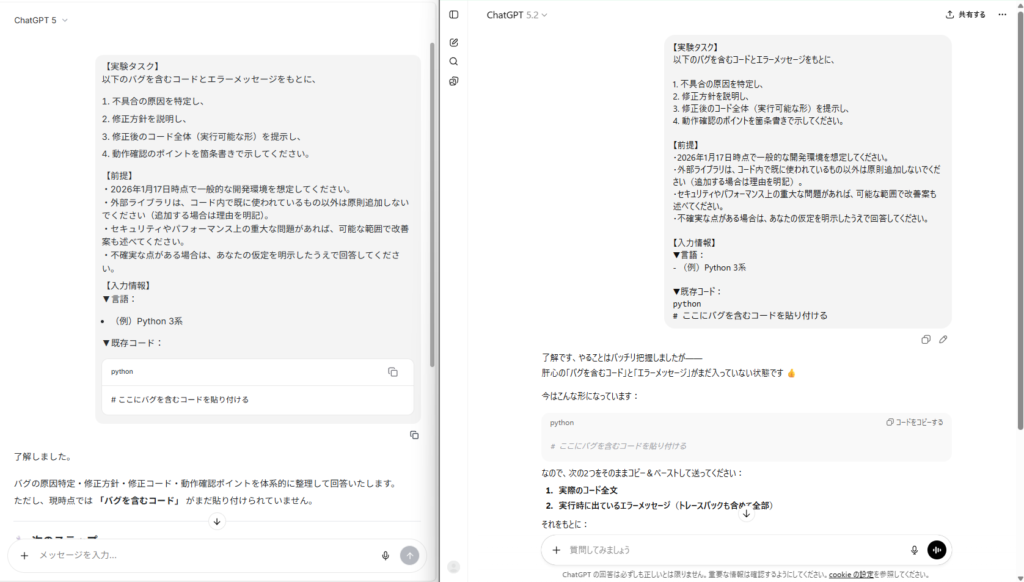Open the ChatGPT 5 model dropdown
The width and height of the screenshot is (1024, 582).
click(41, 20)
